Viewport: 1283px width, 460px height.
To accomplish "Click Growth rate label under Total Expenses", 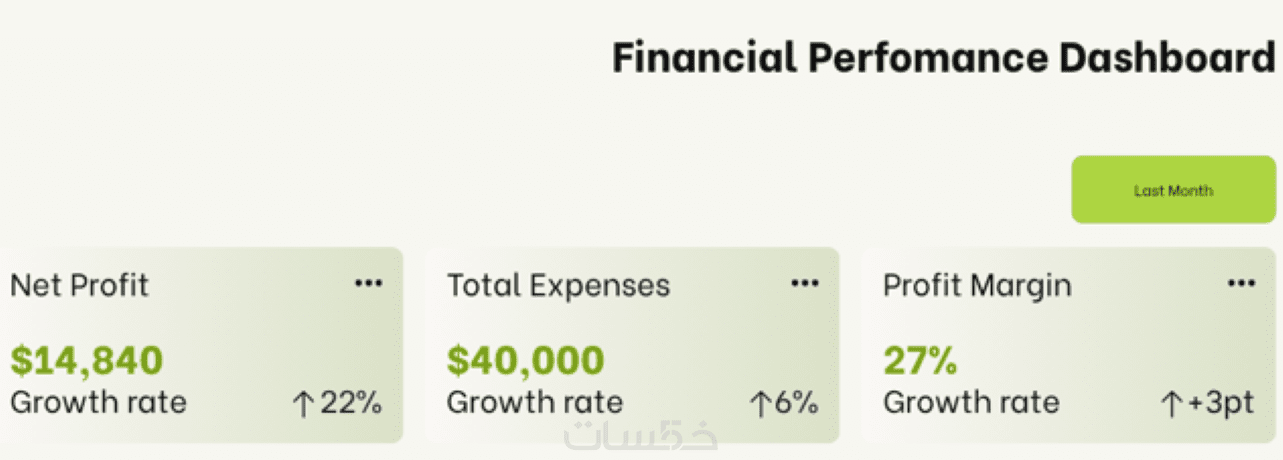I will click(x=535, y=403).
